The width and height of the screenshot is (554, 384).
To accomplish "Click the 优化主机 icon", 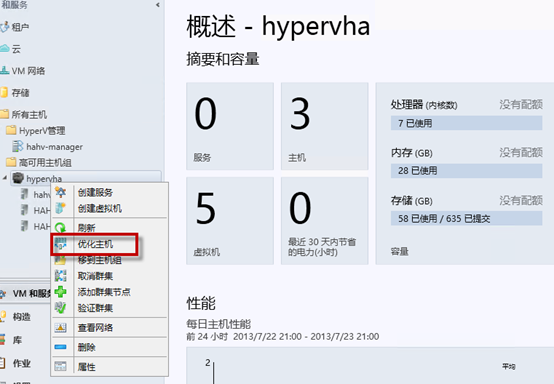I will click(60, 244).
